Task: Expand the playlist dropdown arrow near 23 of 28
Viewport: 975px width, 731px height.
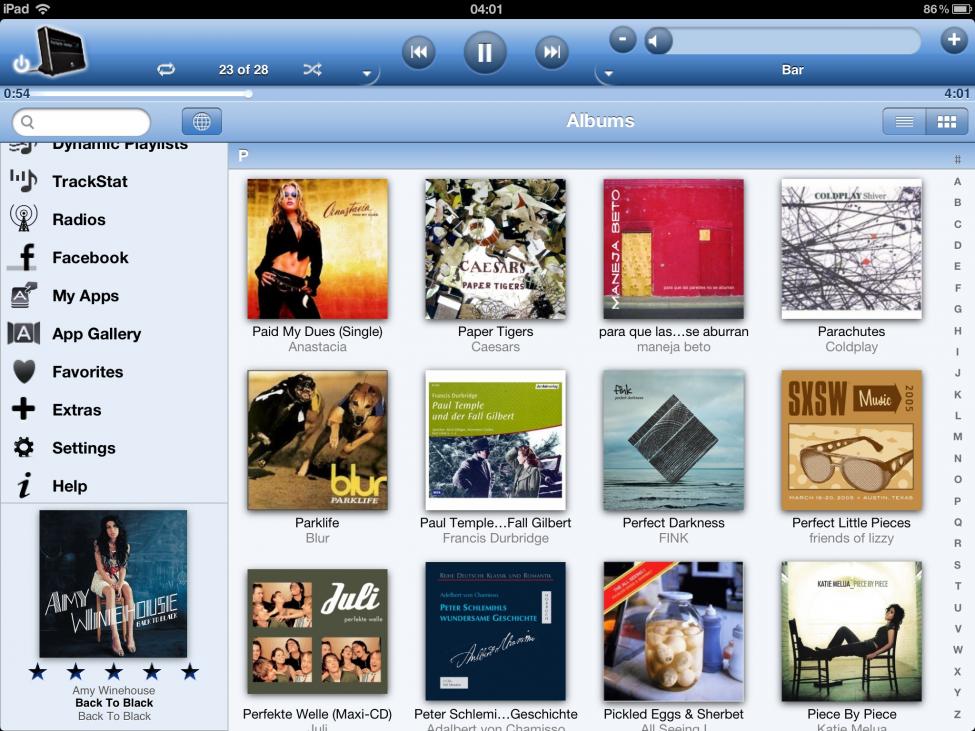Action: tap(367, 73)
